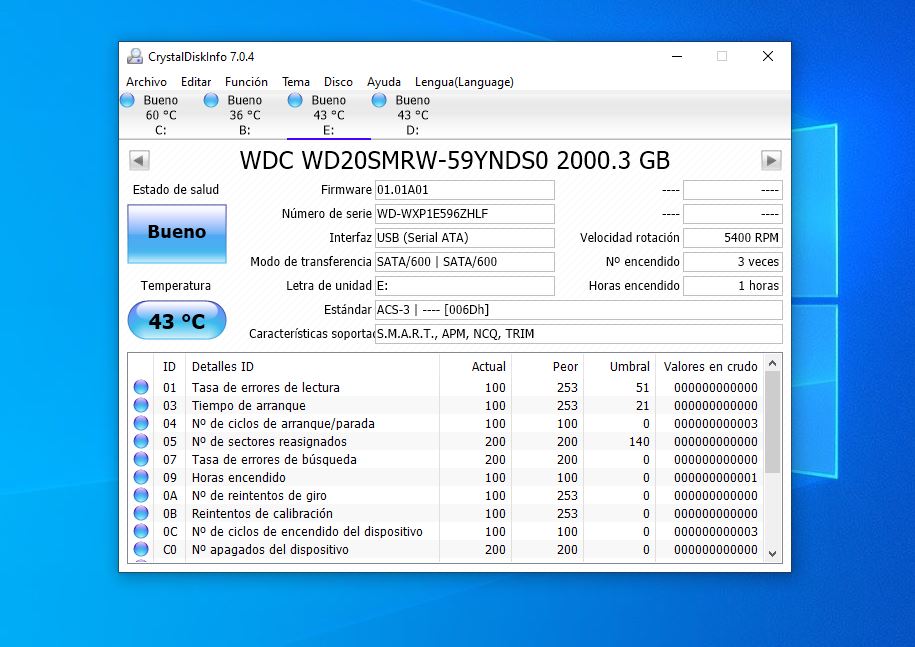Viewport: 915px width, 647px height.
Task: Click the blue status dot beside Tasa de errores de lectura
Action: click(x=138, y=387)
